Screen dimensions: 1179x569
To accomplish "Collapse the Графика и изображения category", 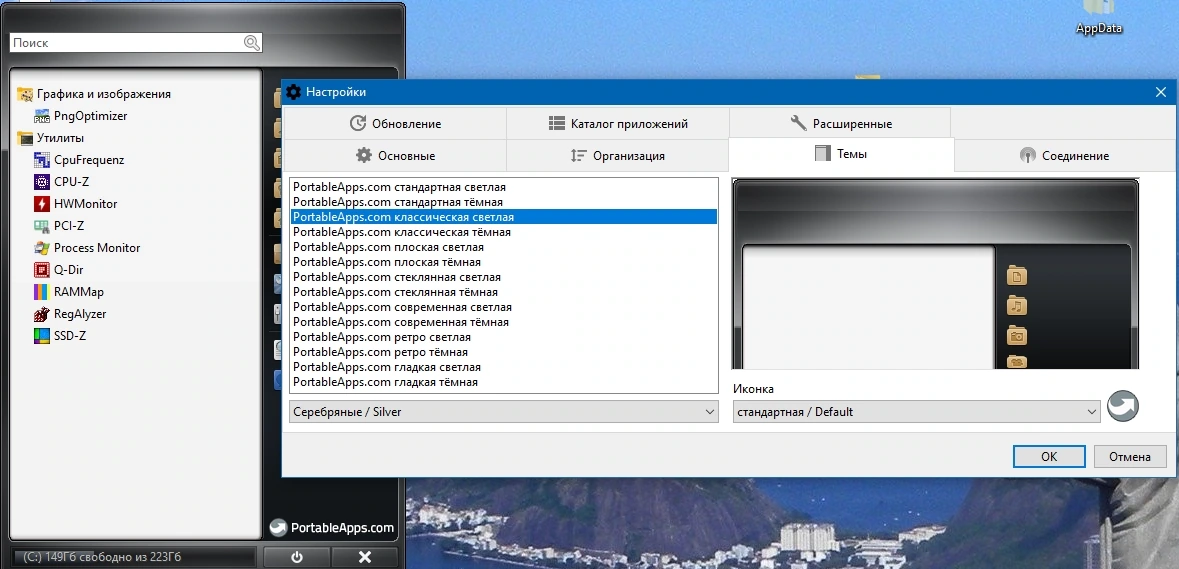I will [x=94, y=94].
